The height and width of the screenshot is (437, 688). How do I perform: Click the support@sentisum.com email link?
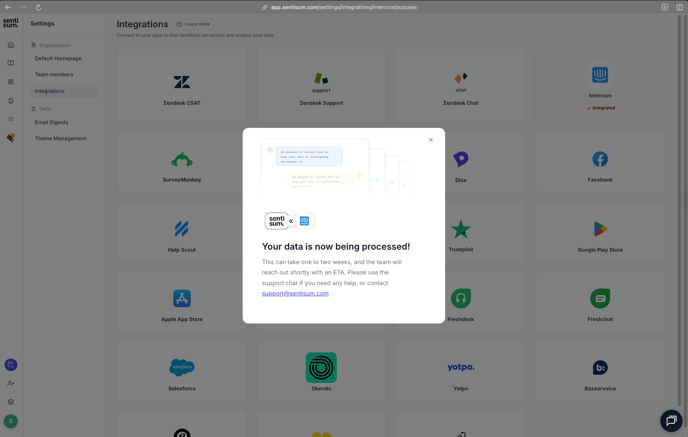pyautogui.click(x=295, y=294)
